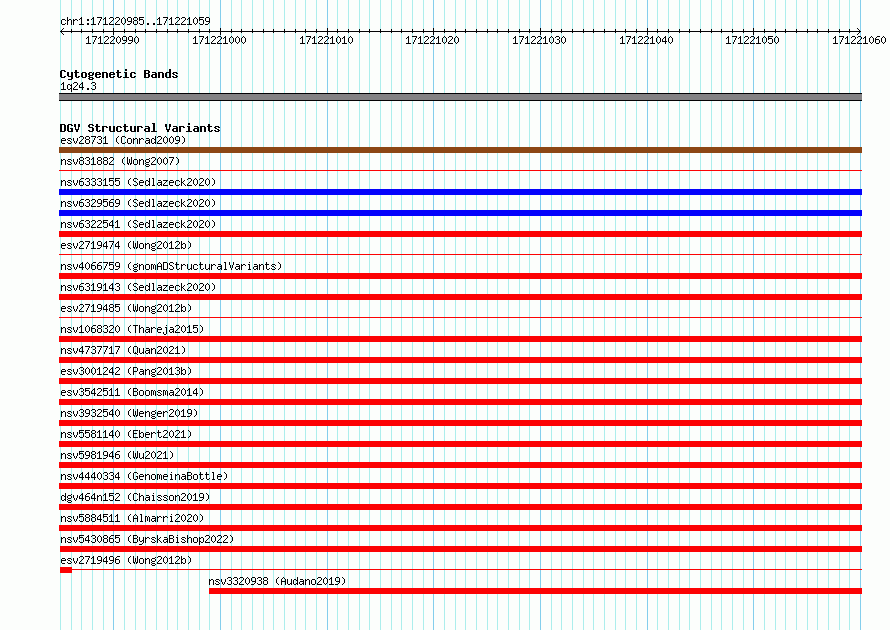Open esv3542511 (Boomsma2014) variant label
Viewport: 890px width, 630px height.
coord(132,392)
